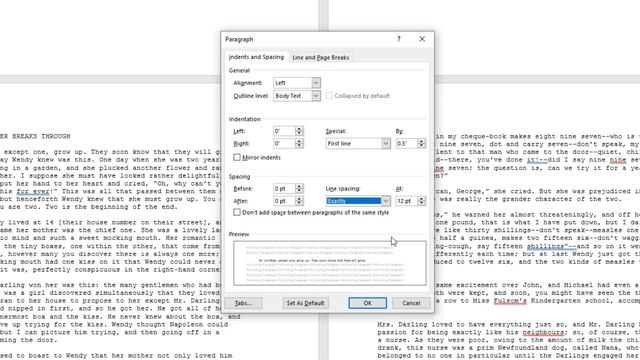
Task: Click the paragraph Preview box
Action: click(x=330, y=263)
